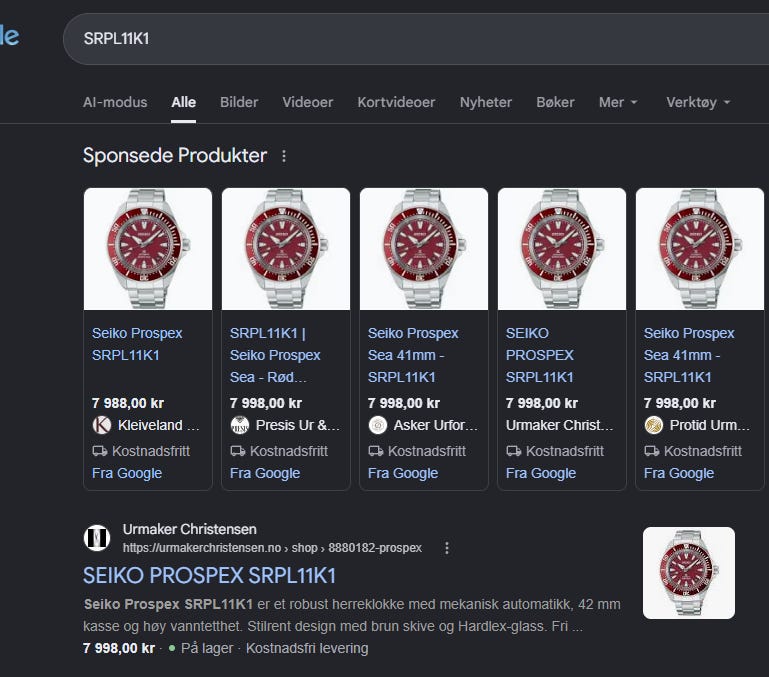This screenshot has width=769, height=677.
Task: Click the Protid Urm store logo
Action: point(654,425)
